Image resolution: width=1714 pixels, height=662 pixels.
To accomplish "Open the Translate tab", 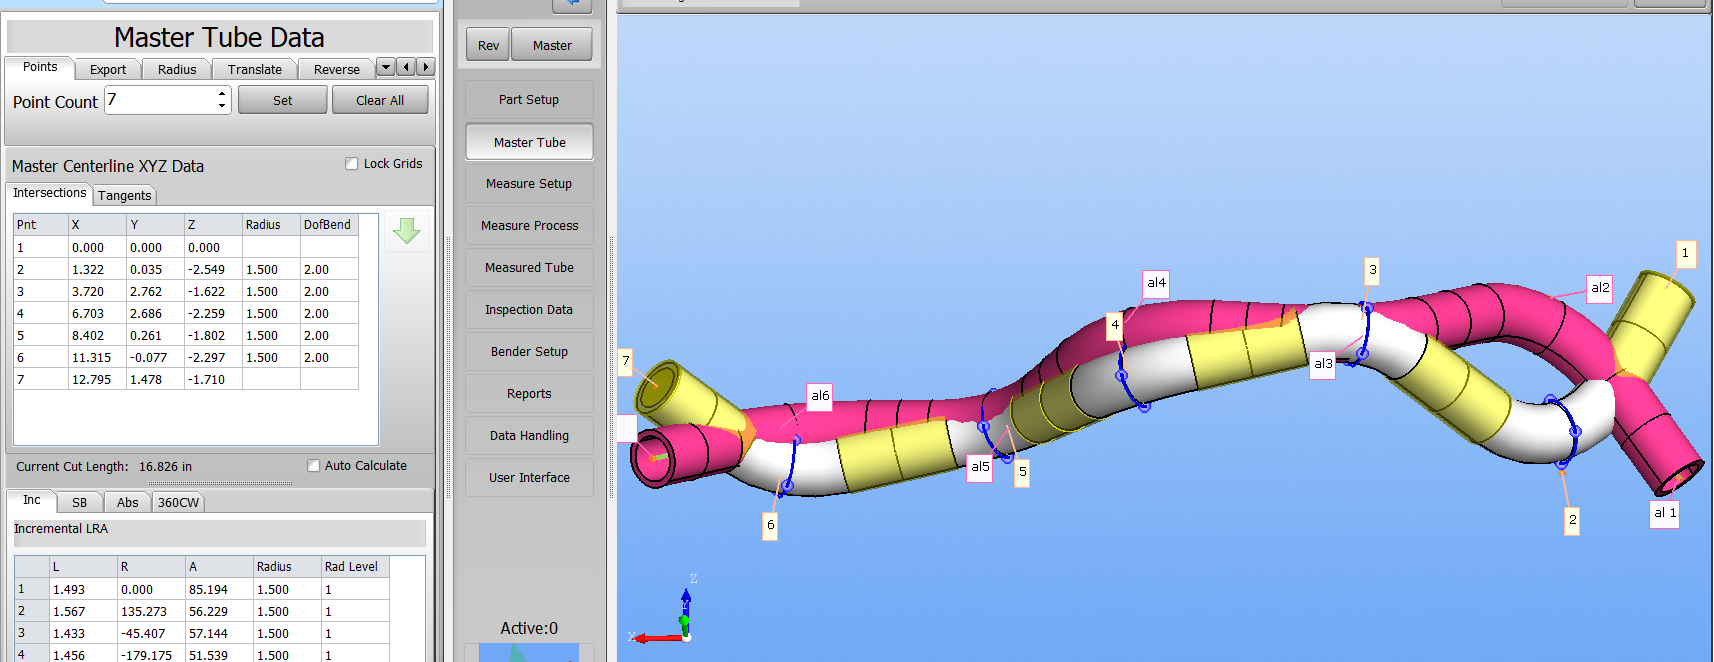I will (254, 69).
